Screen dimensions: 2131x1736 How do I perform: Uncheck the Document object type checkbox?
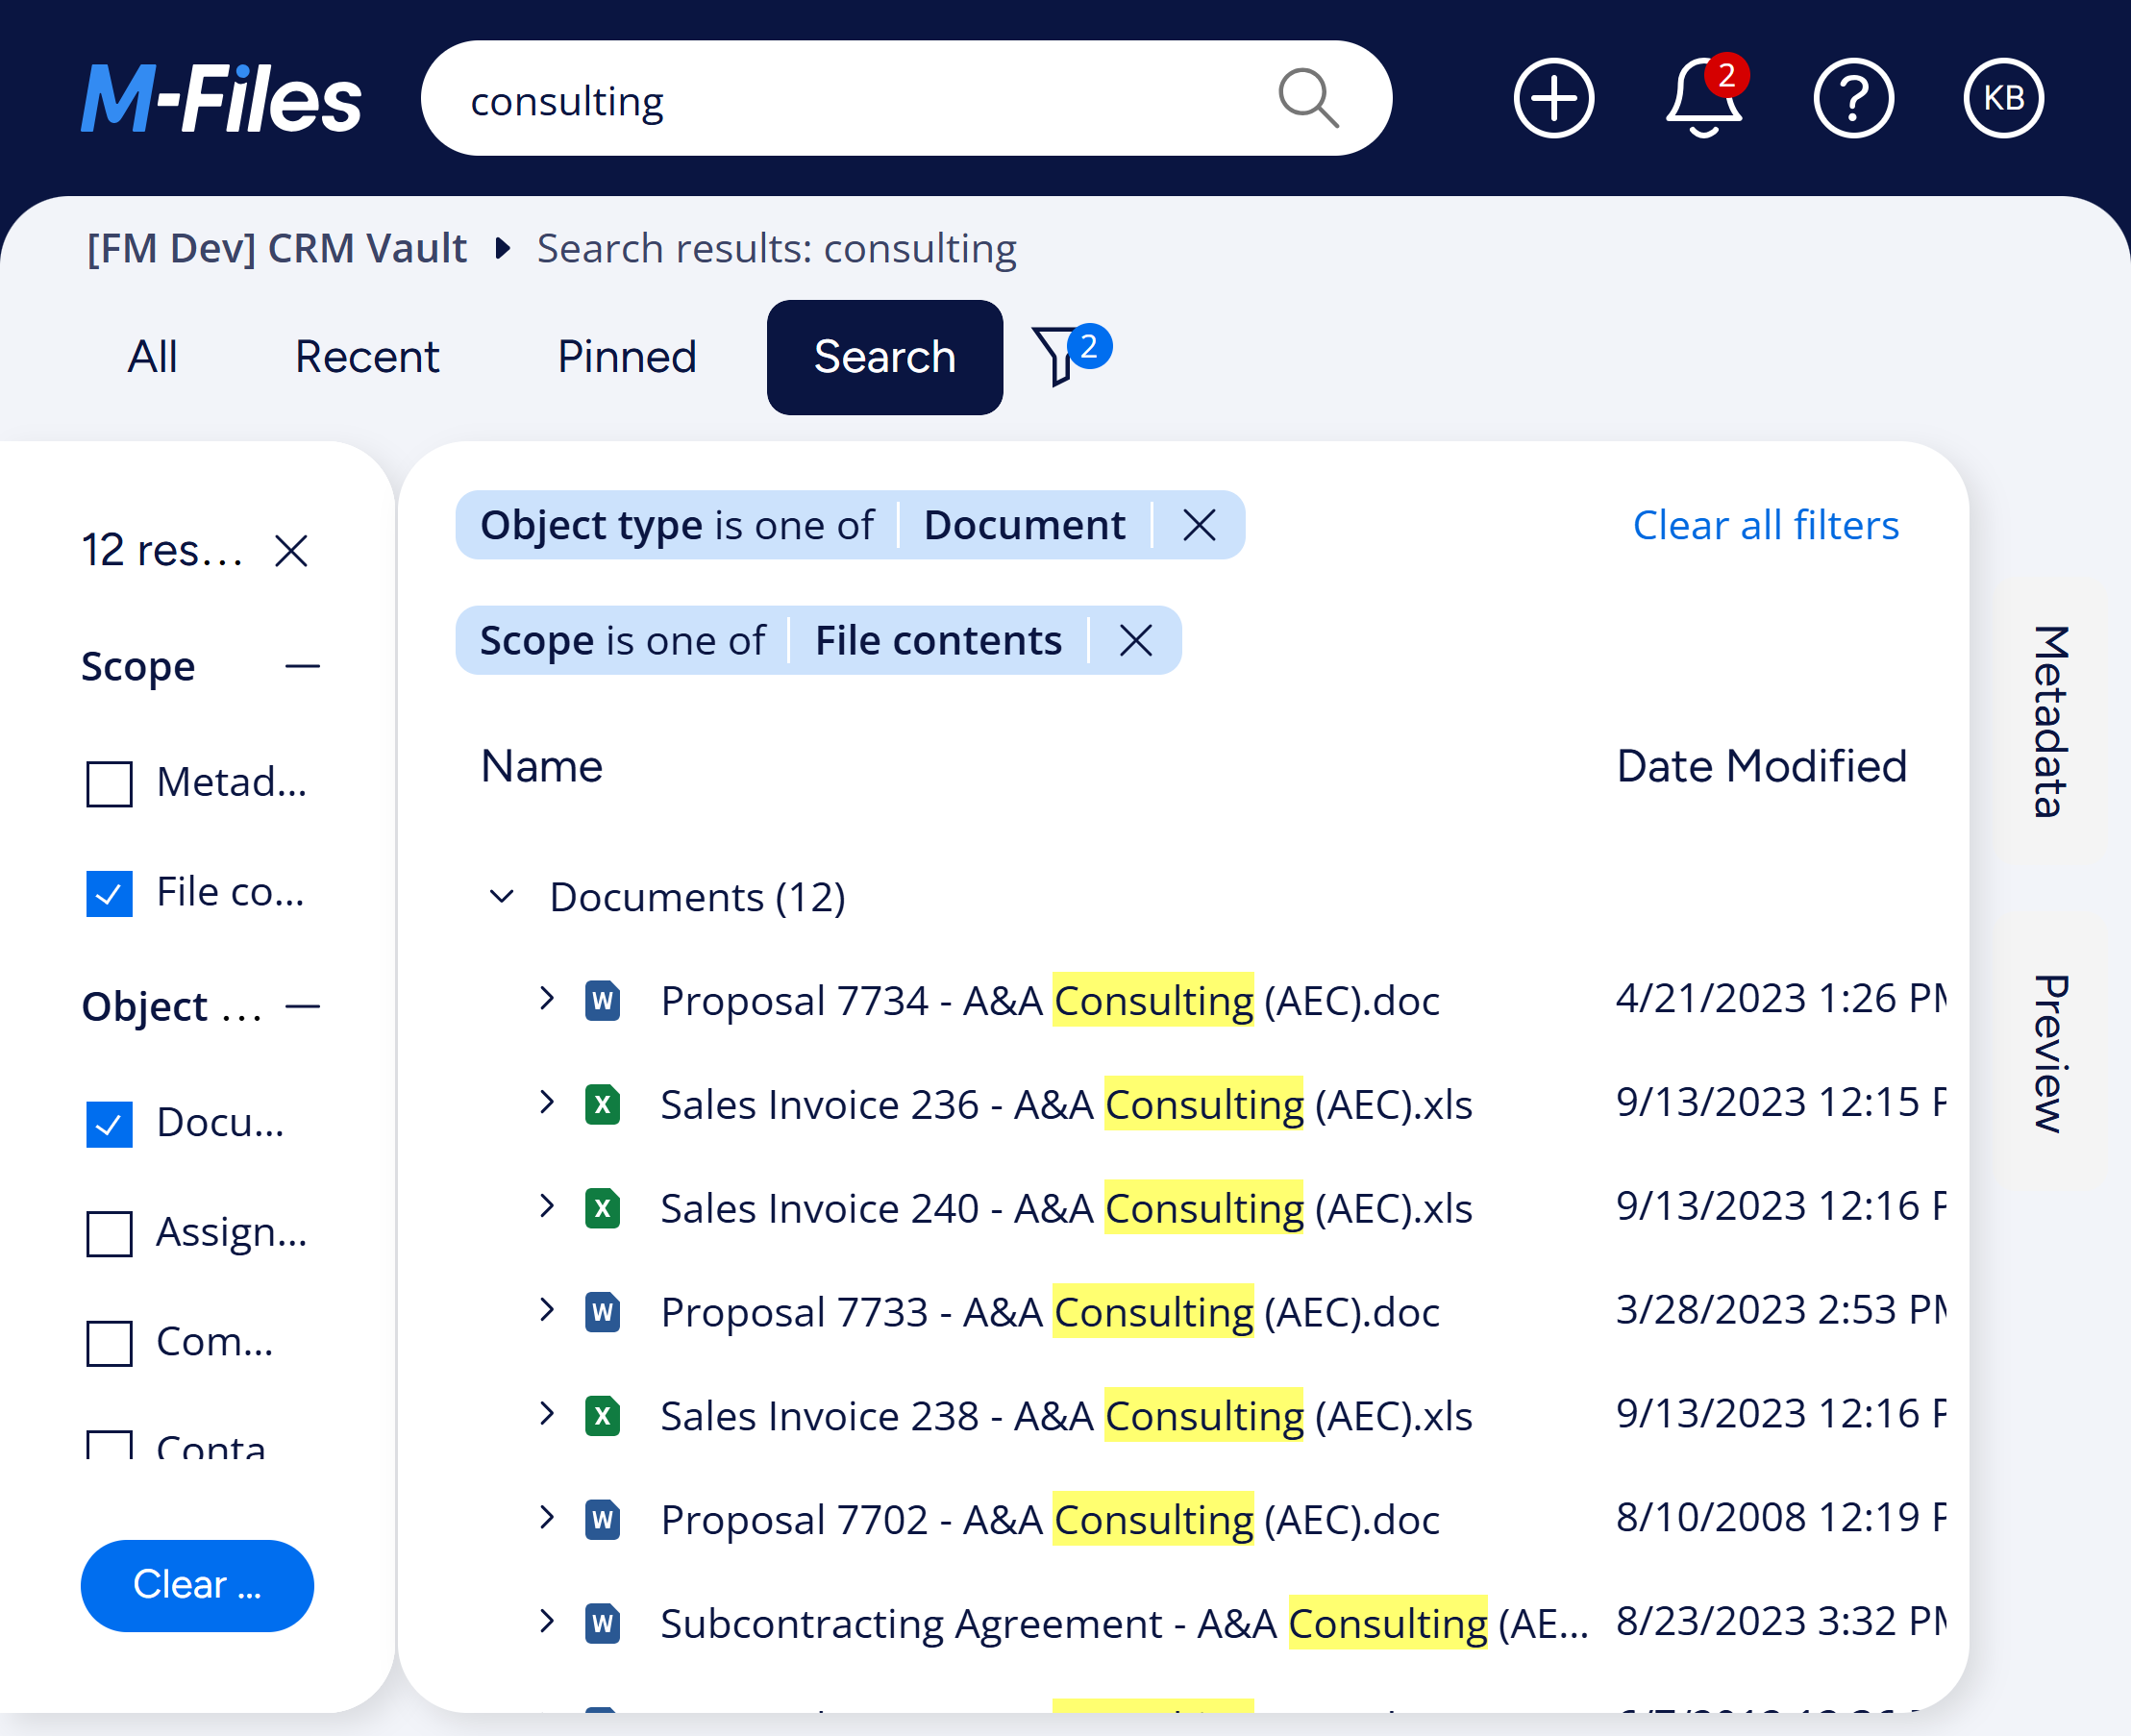pyautogui.click(x=109, y=1123)
